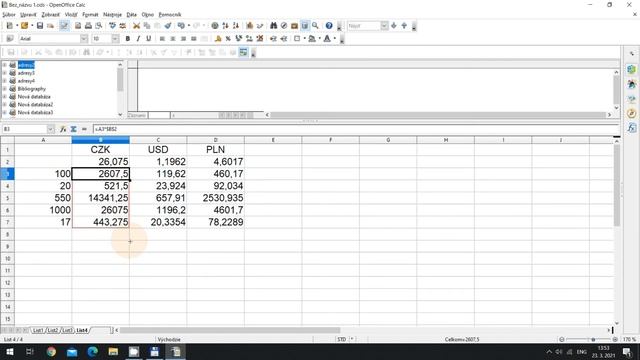
Task: Toggle Italic formatting
Action: (138, 38)
